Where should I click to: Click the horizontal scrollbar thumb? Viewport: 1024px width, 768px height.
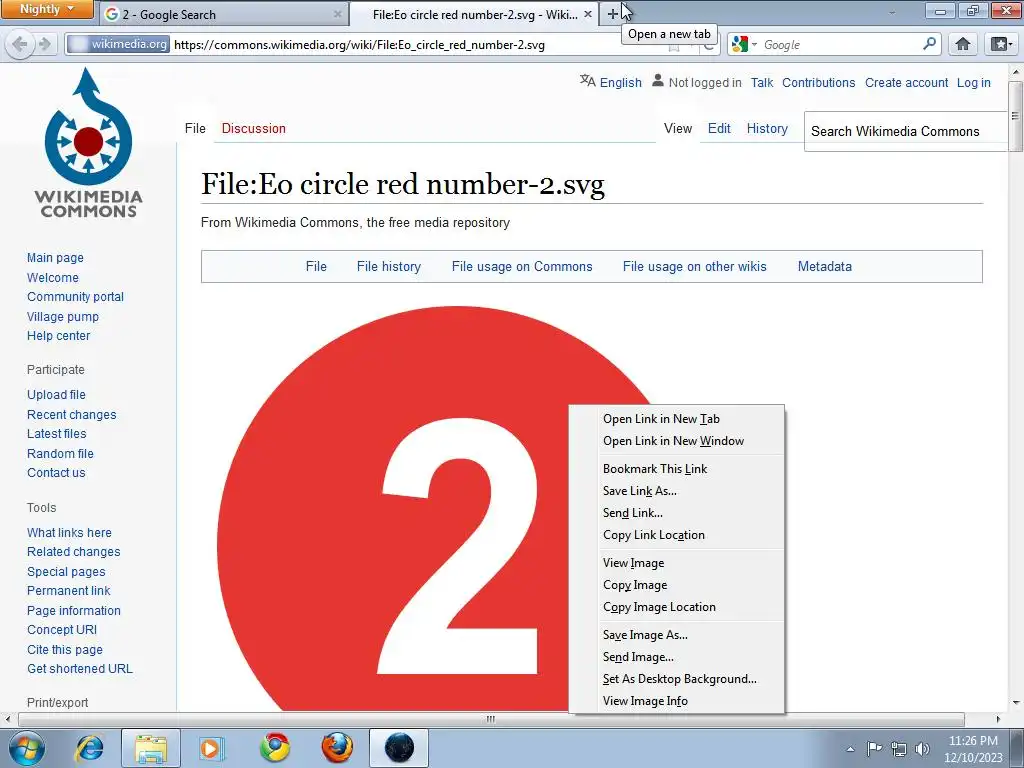click(490, 719)
